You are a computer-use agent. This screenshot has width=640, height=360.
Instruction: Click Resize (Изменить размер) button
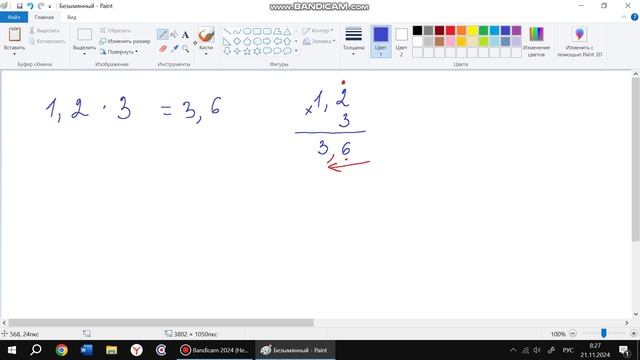click(125, 41)
